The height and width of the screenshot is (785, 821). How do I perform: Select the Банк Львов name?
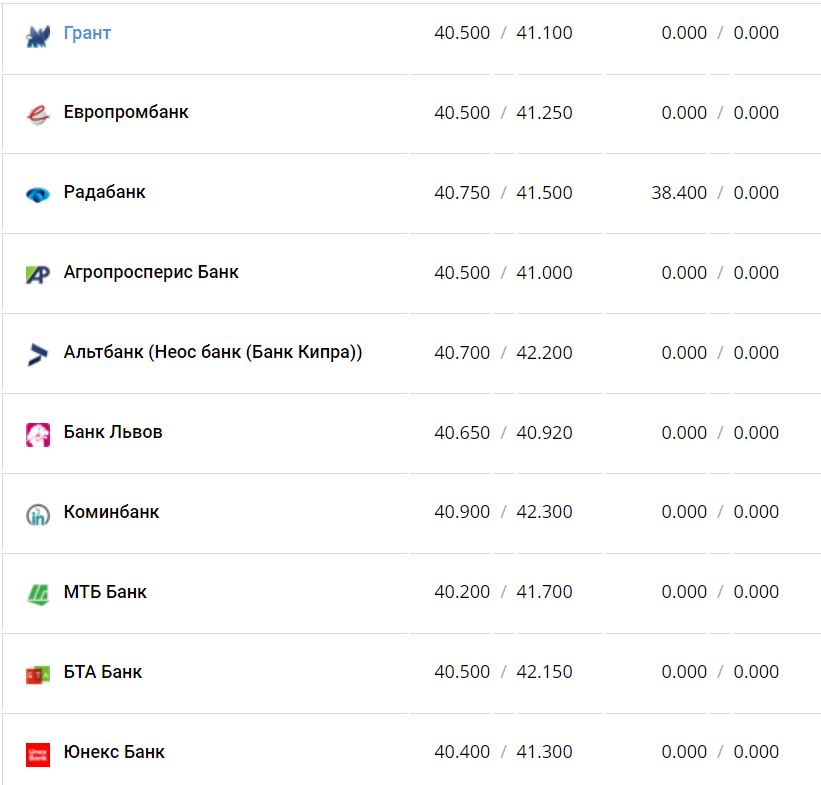113,432
